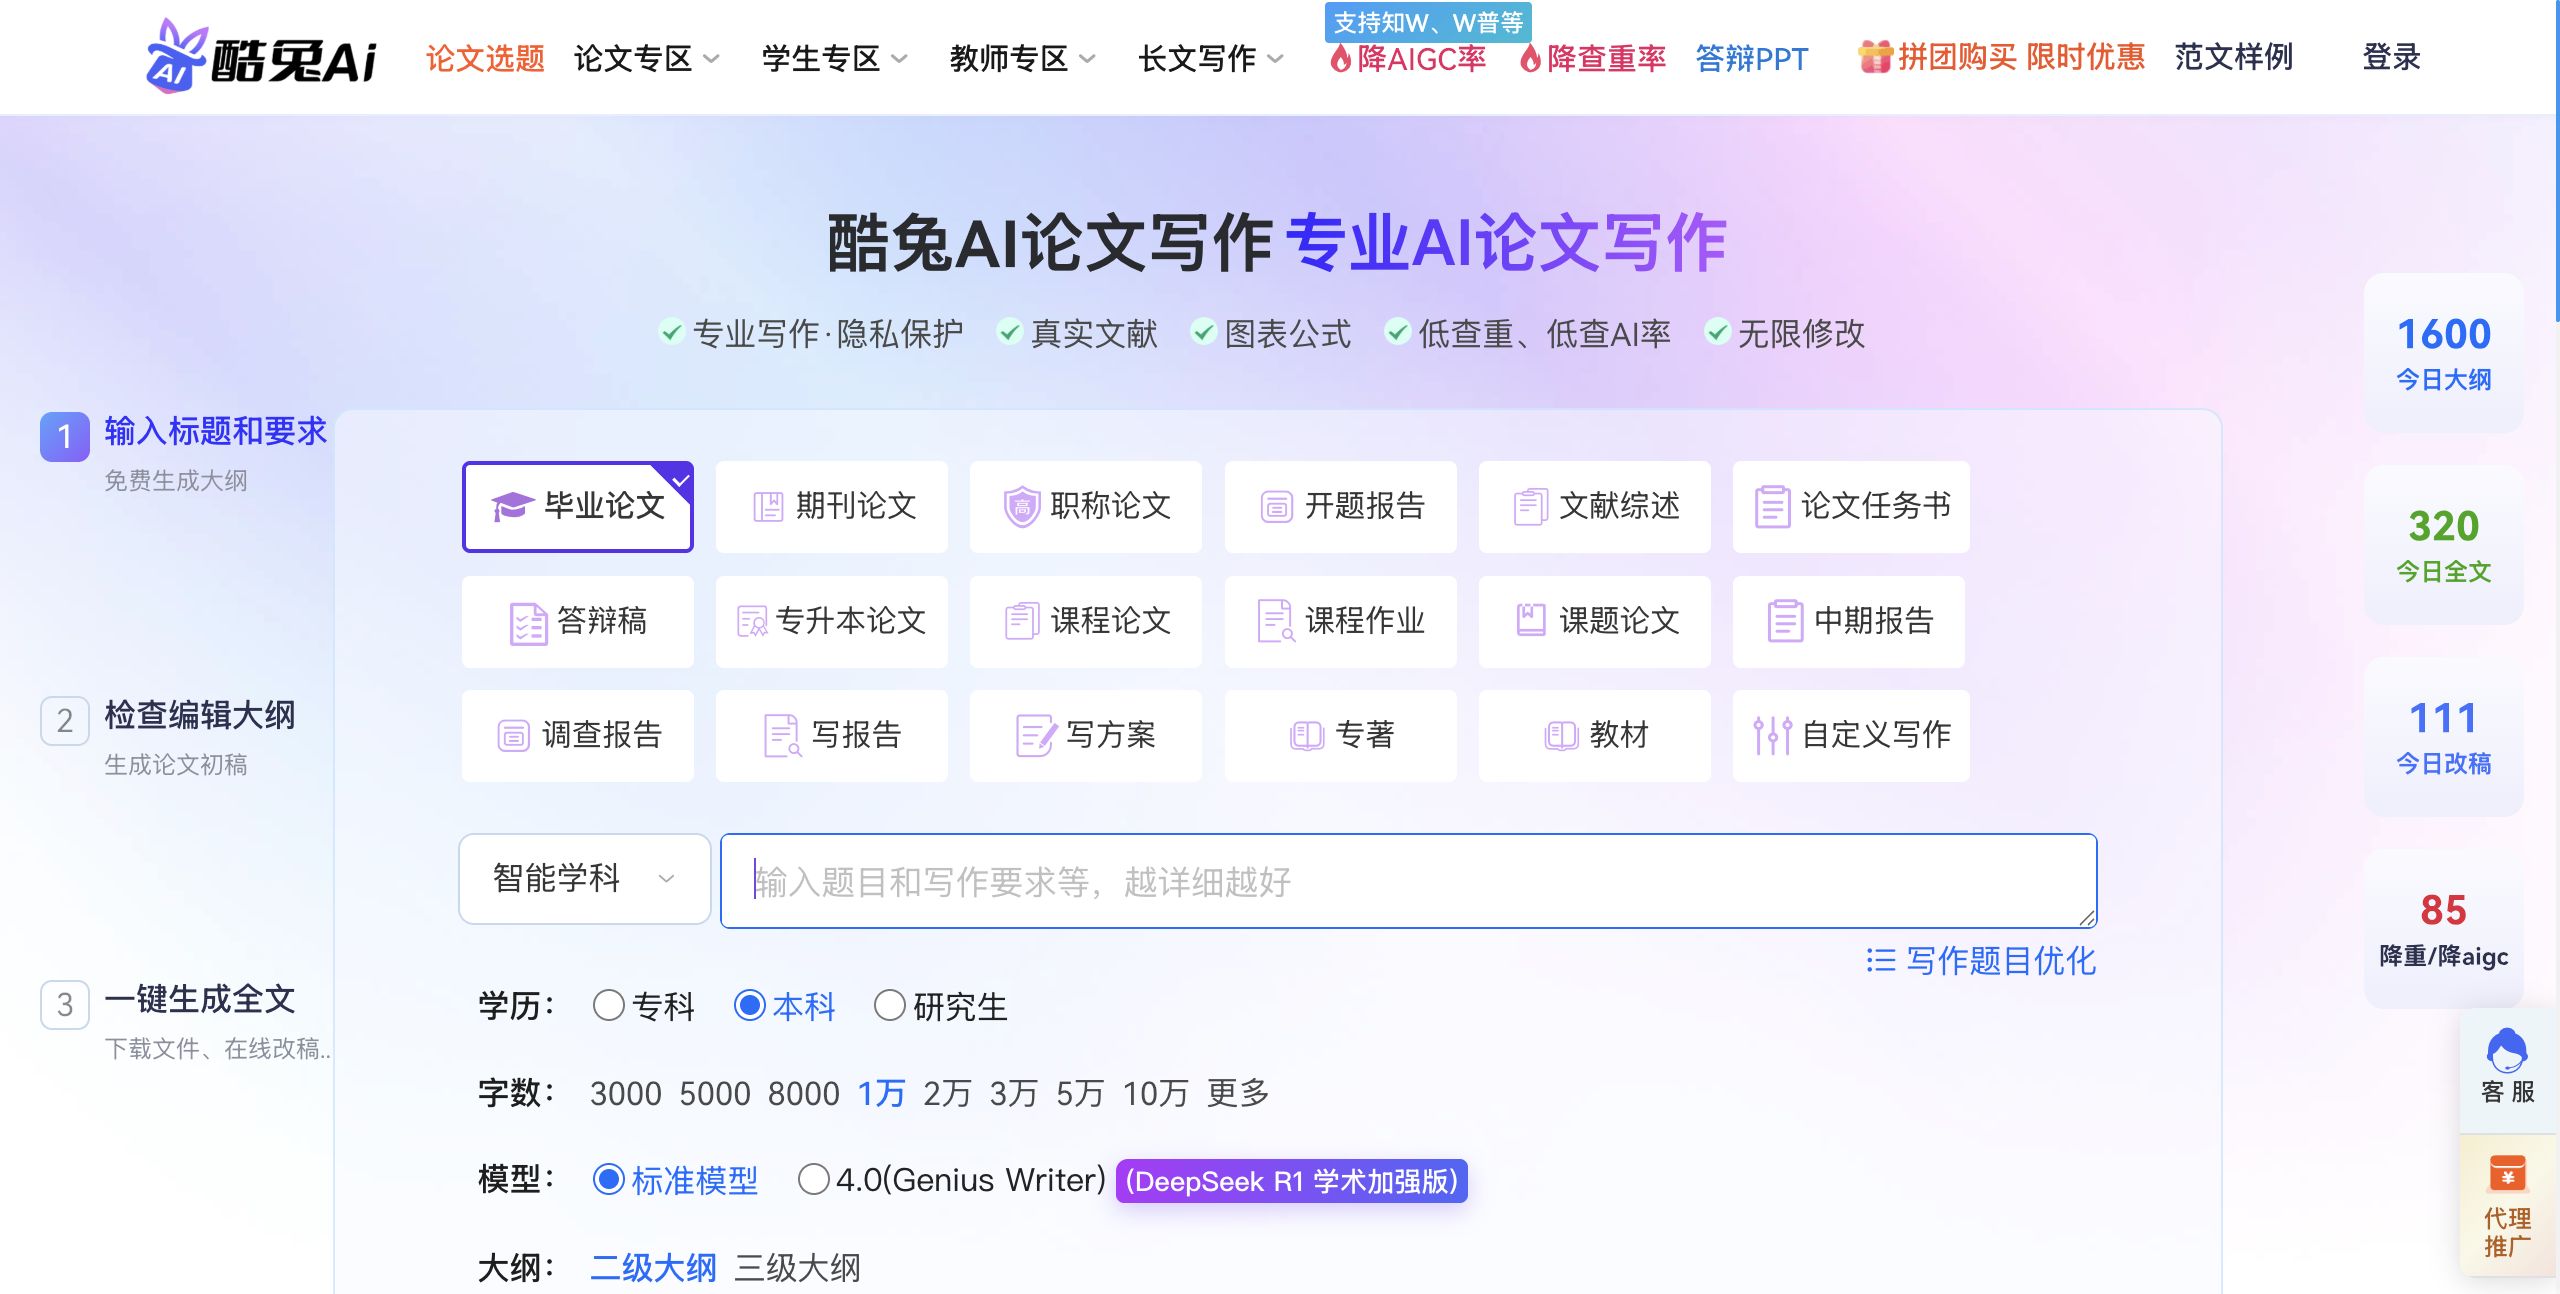2560x1294 pixels.
Task: Select the 研究生 education level option
Action: pos(889,1007)
